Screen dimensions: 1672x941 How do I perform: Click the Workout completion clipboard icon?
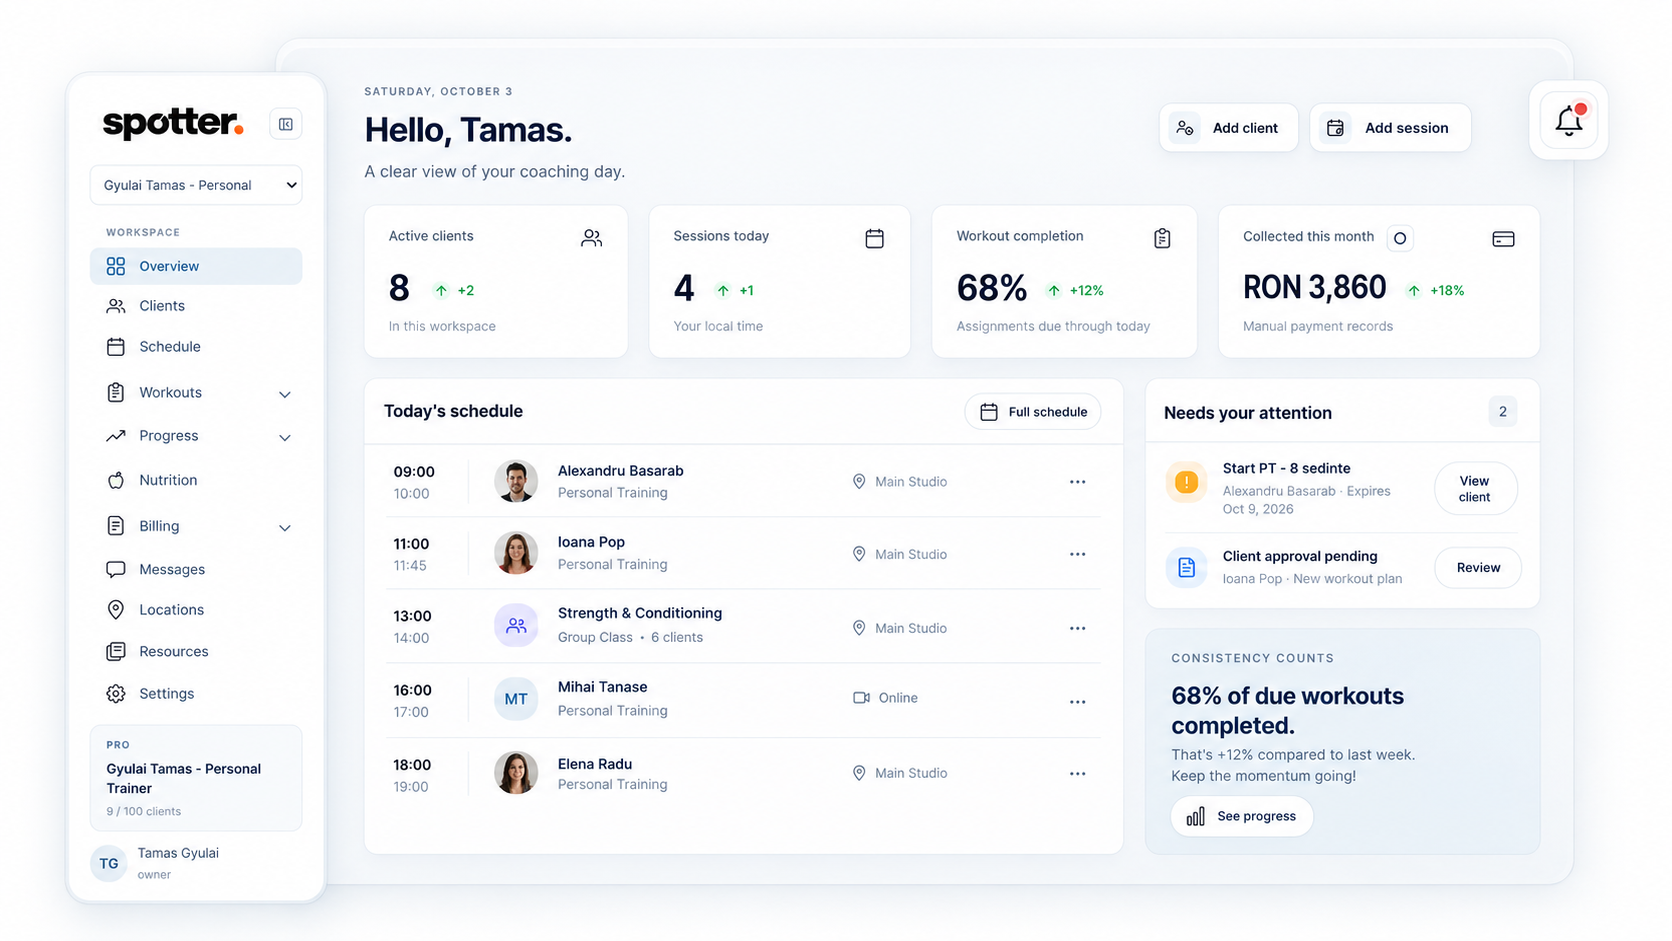pos(1162,238)
